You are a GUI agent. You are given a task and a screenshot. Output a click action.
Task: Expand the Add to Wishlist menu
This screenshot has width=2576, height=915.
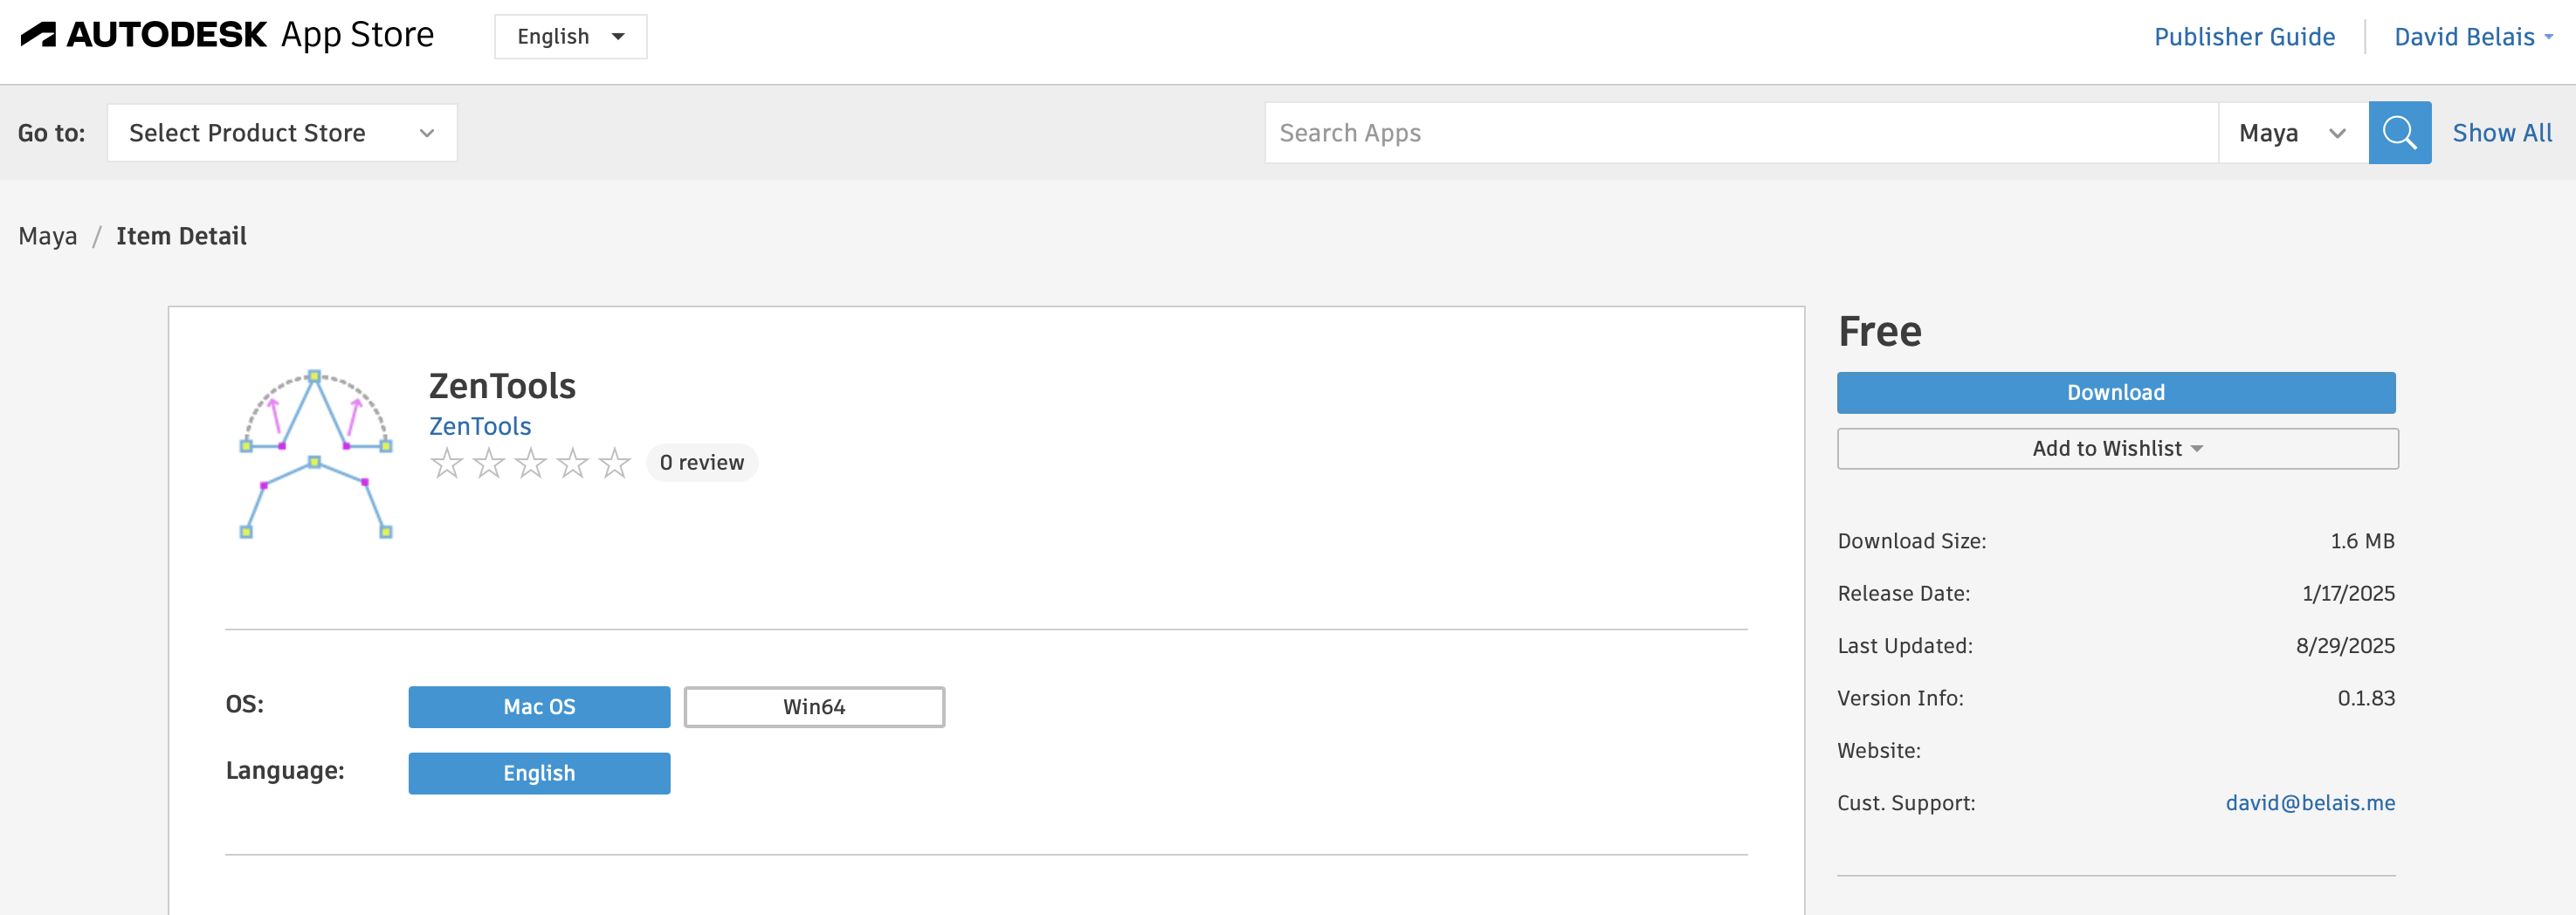point(2117,449)
